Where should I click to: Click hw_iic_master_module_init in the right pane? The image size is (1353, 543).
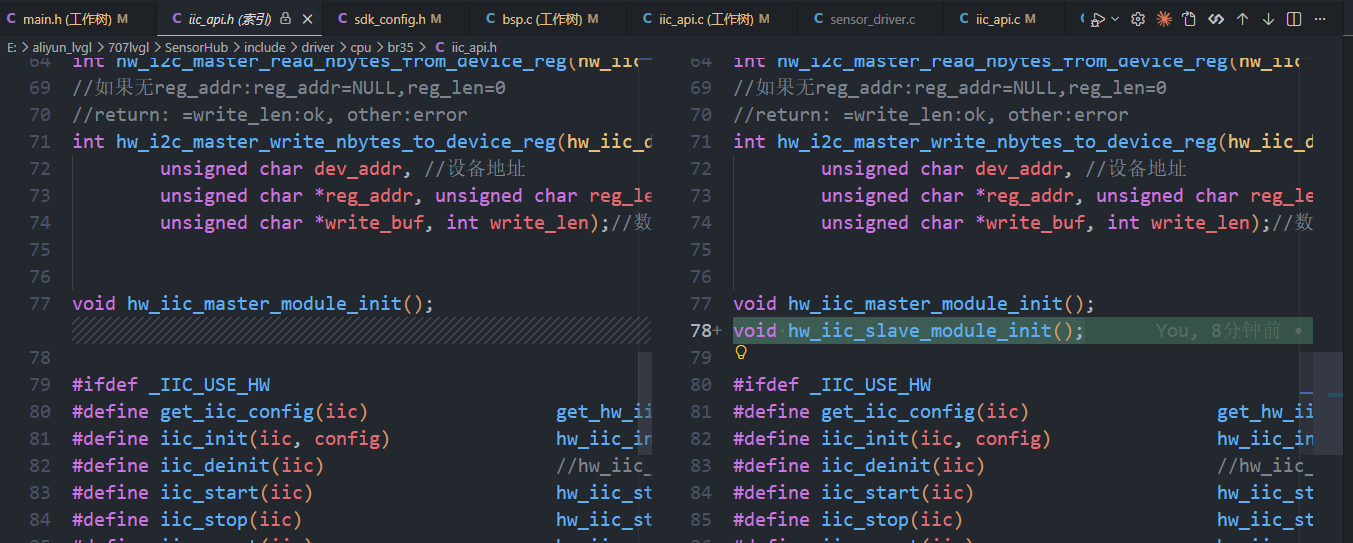click(x=925, y=304)
